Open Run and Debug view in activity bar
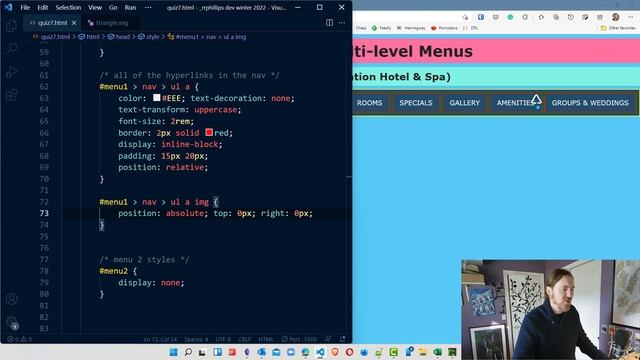 11,72
